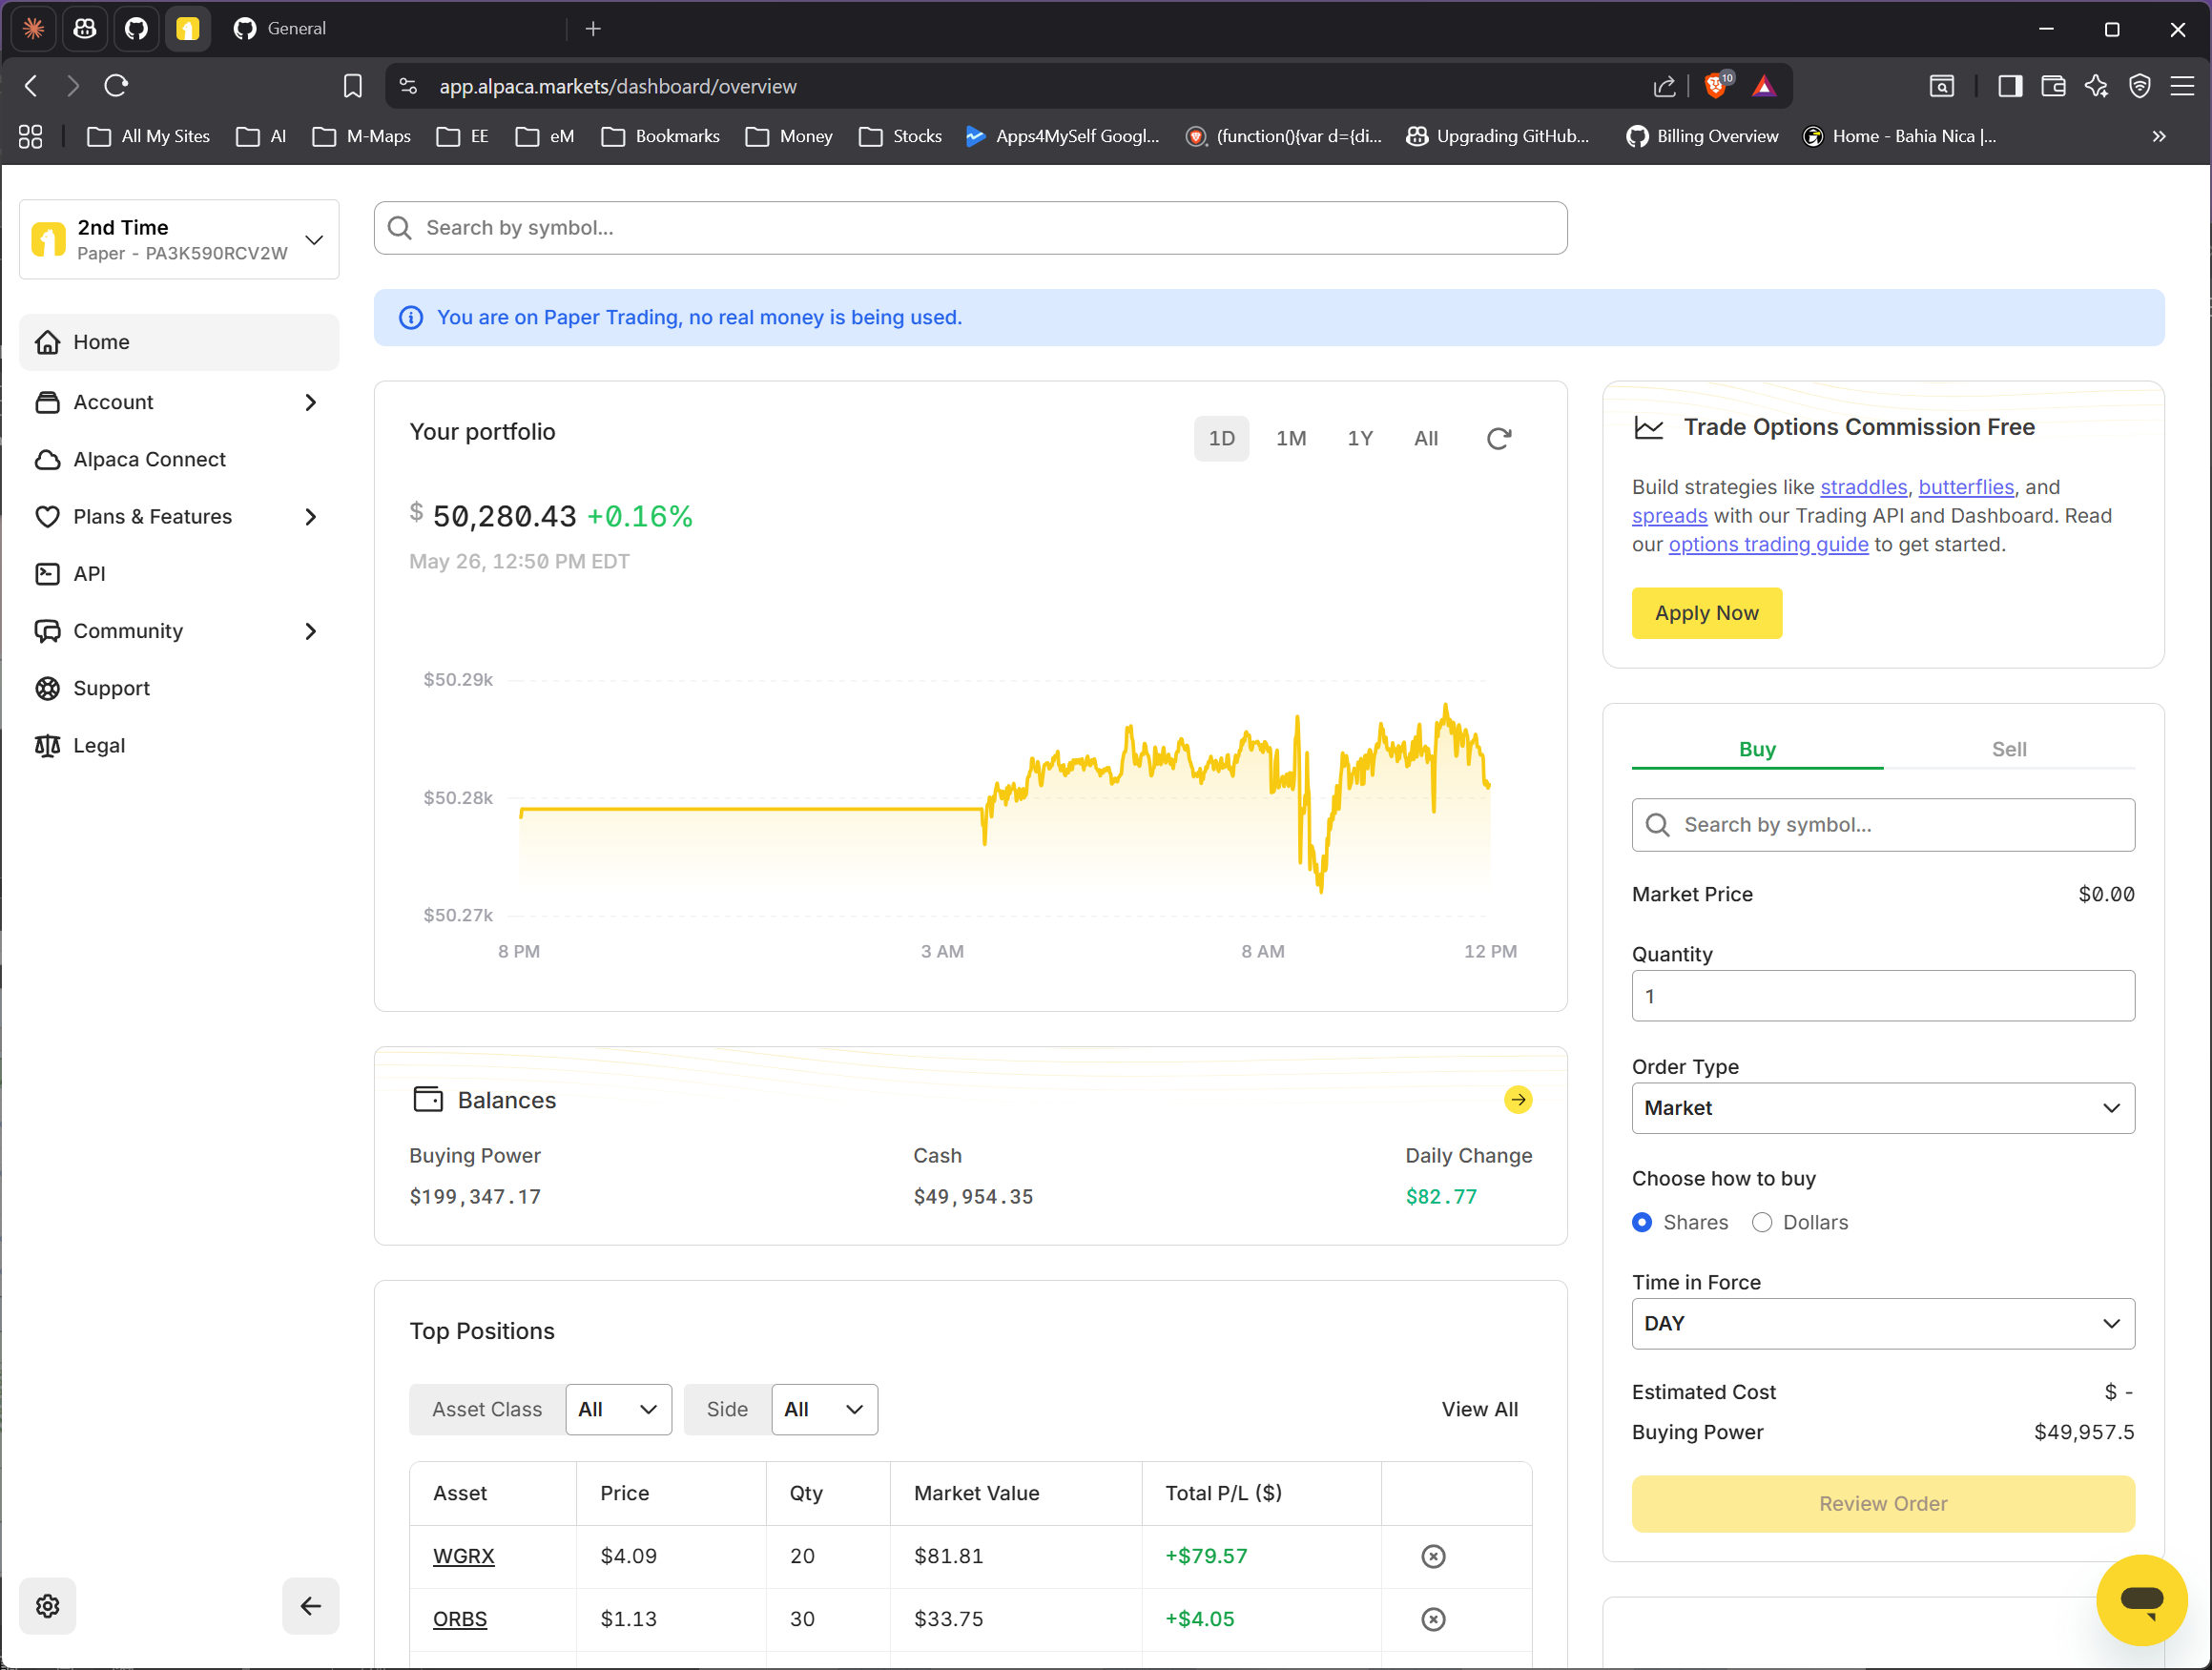
Task: Expand the Asset Class filter dropdown
Action: tap(618, 1408)
